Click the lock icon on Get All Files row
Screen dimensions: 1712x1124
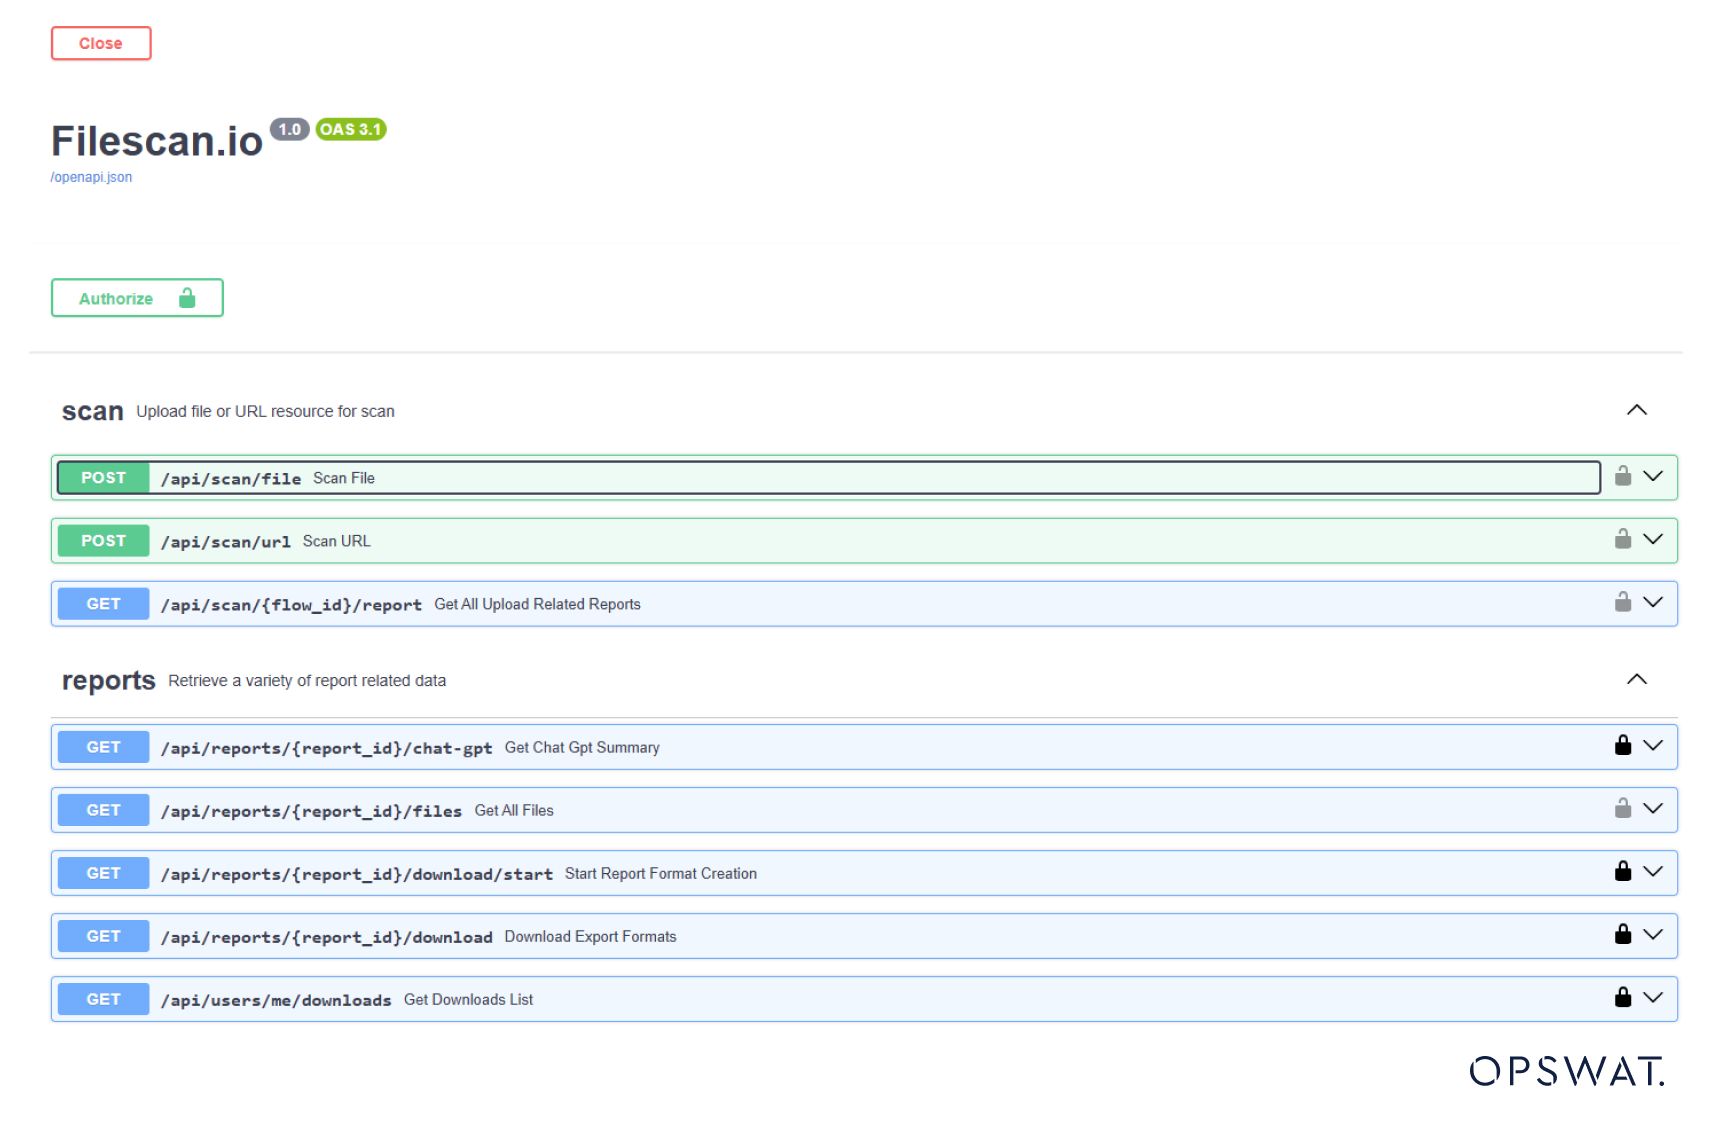click(1622, 809)
